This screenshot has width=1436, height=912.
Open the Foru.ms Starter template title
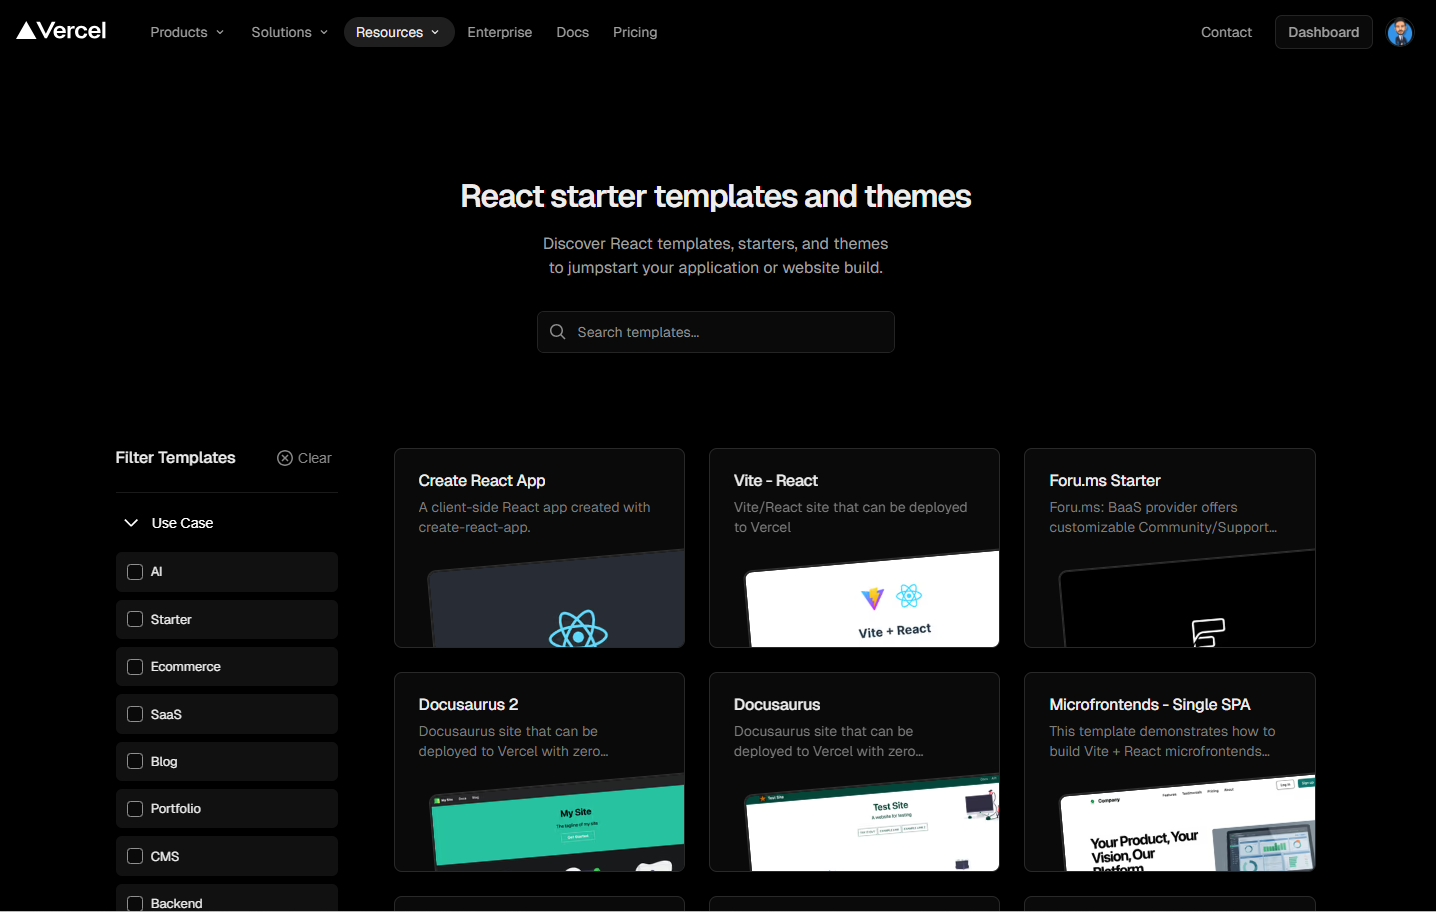pos(1105,481)
